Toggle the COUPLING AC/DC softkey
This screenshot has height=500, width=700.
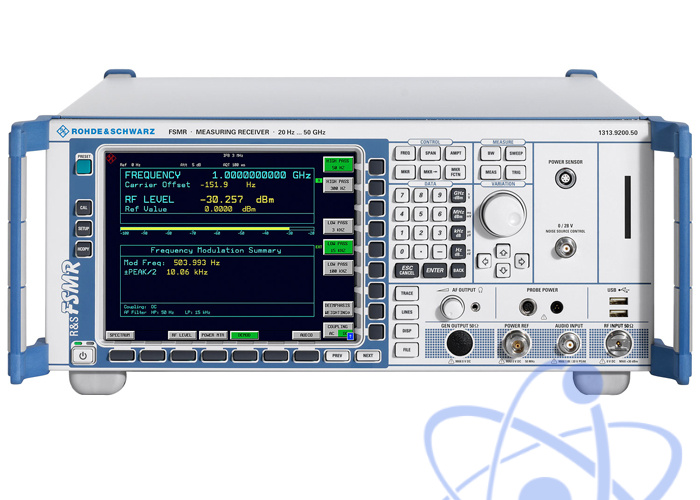pyautogui.click(x=336, y=329)
